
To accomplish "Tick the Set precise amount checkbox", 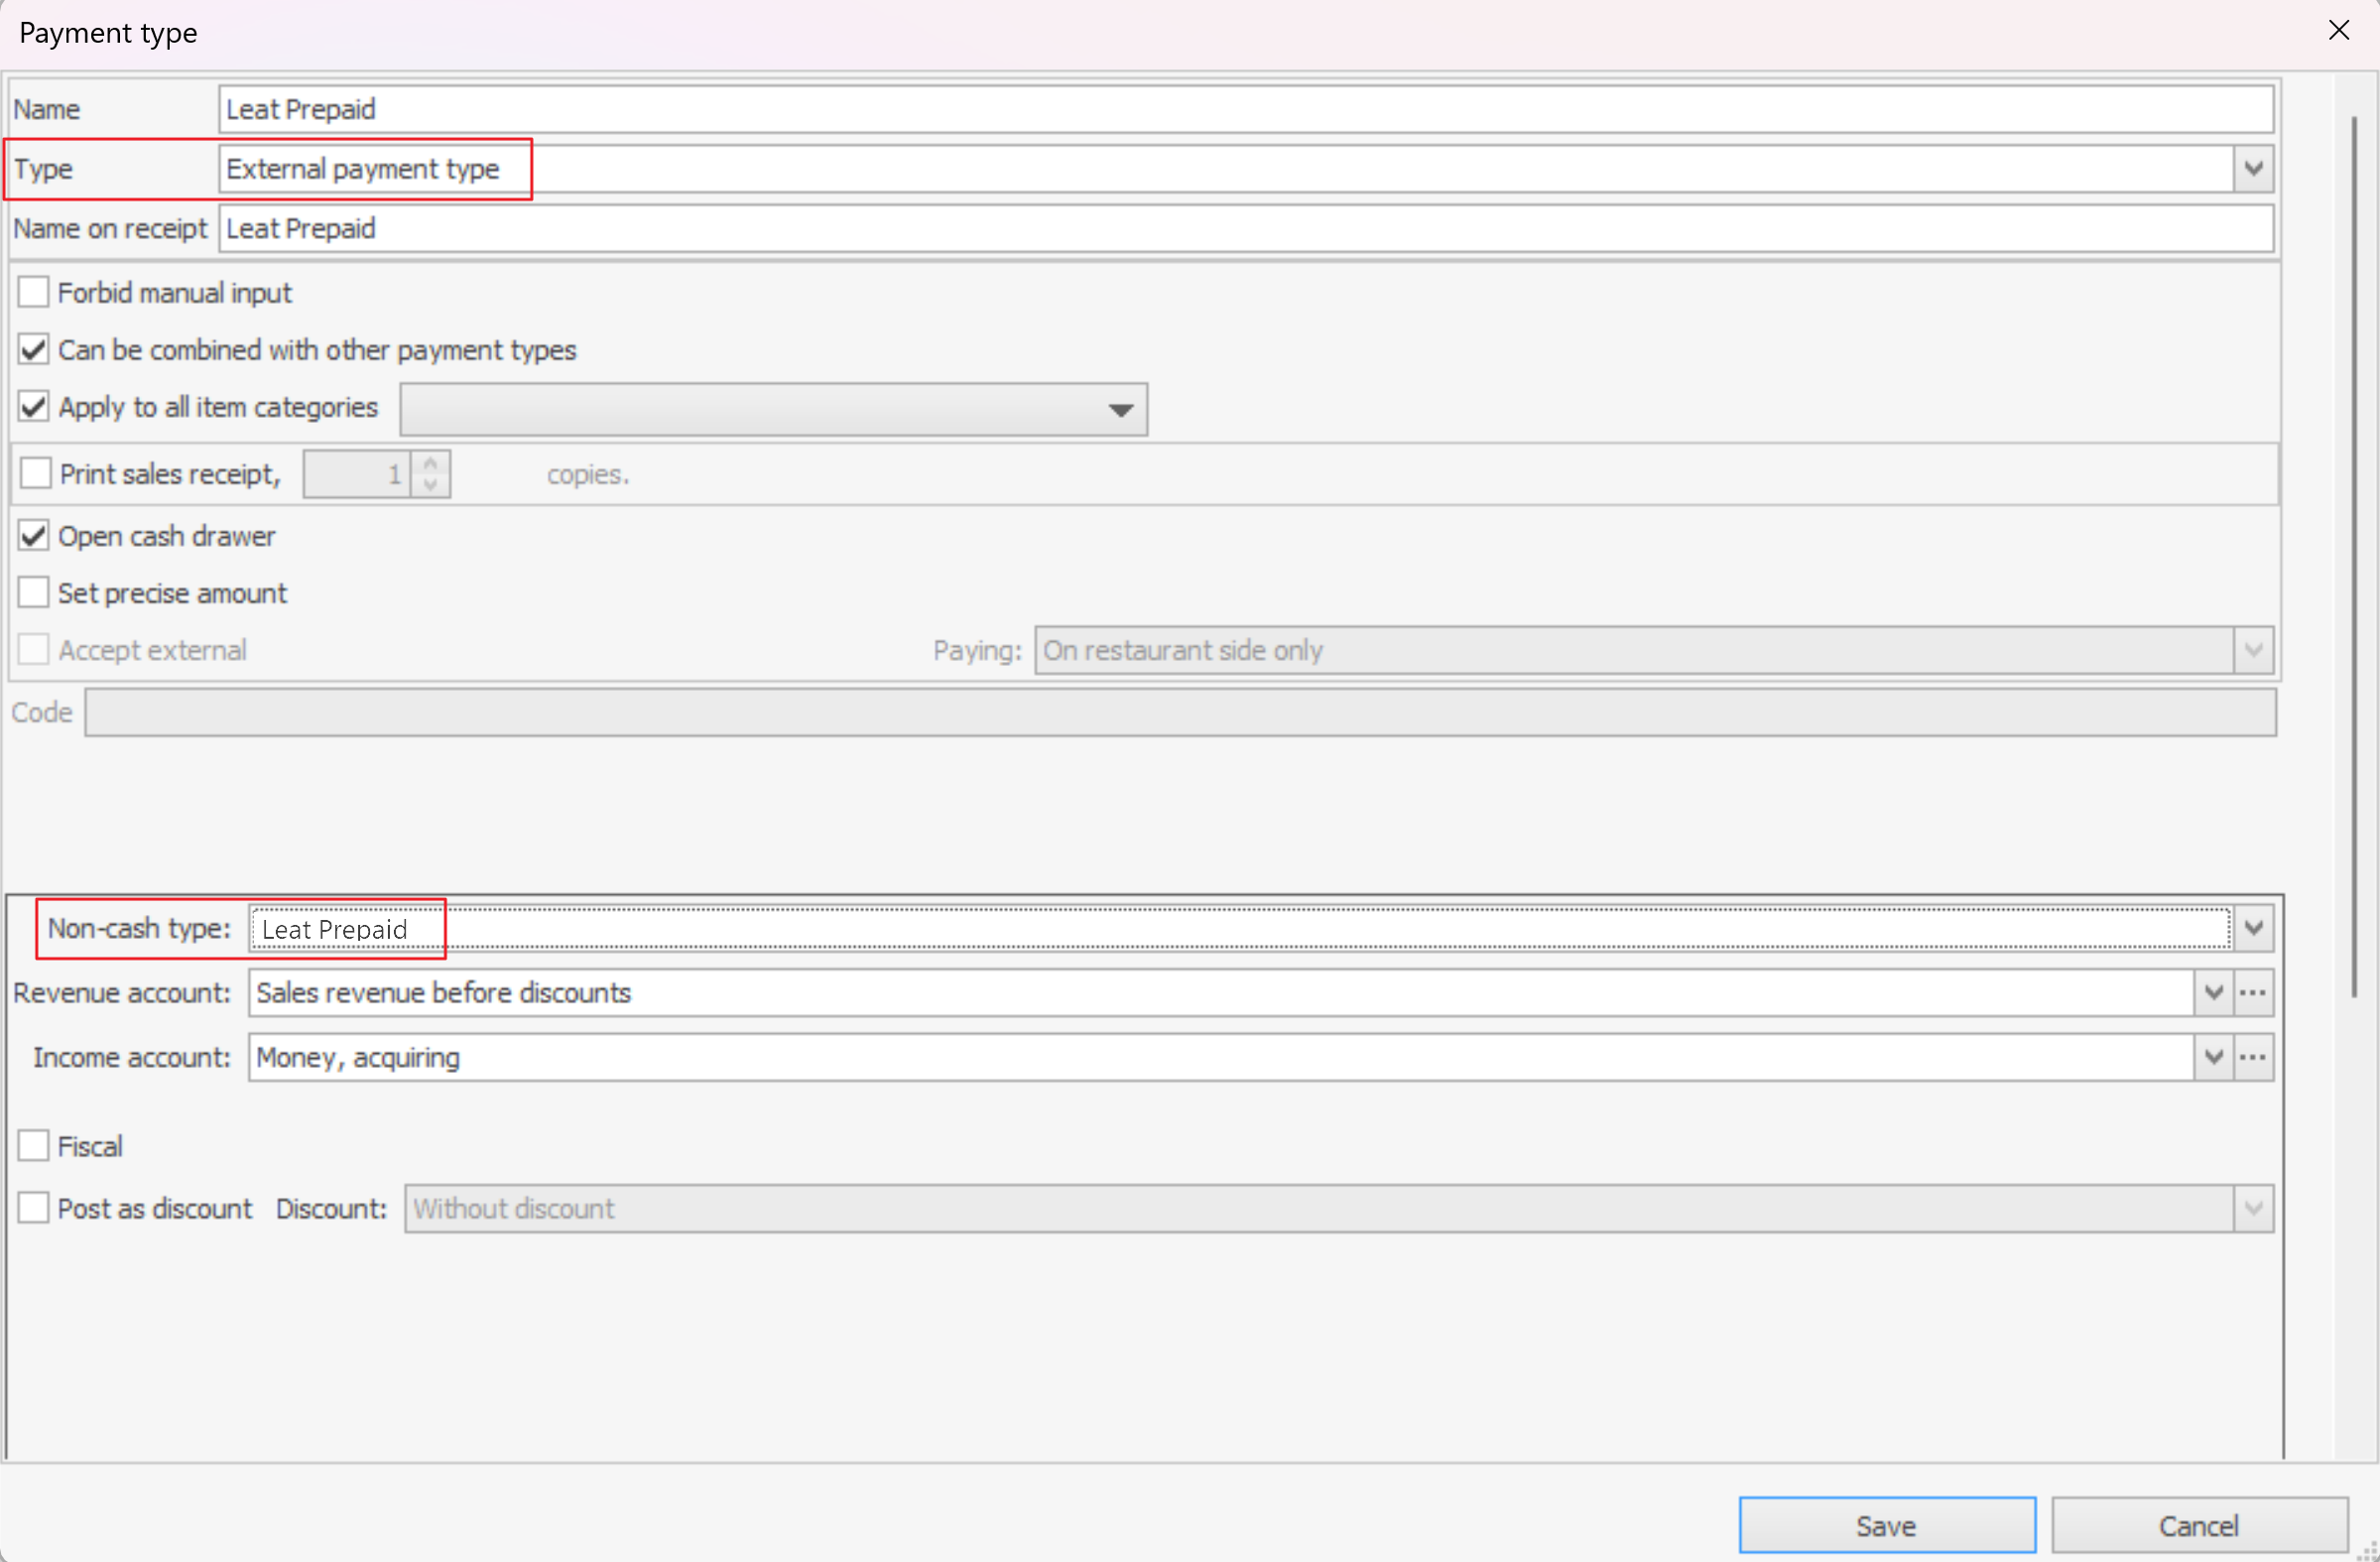I will [x=34, y=593].
